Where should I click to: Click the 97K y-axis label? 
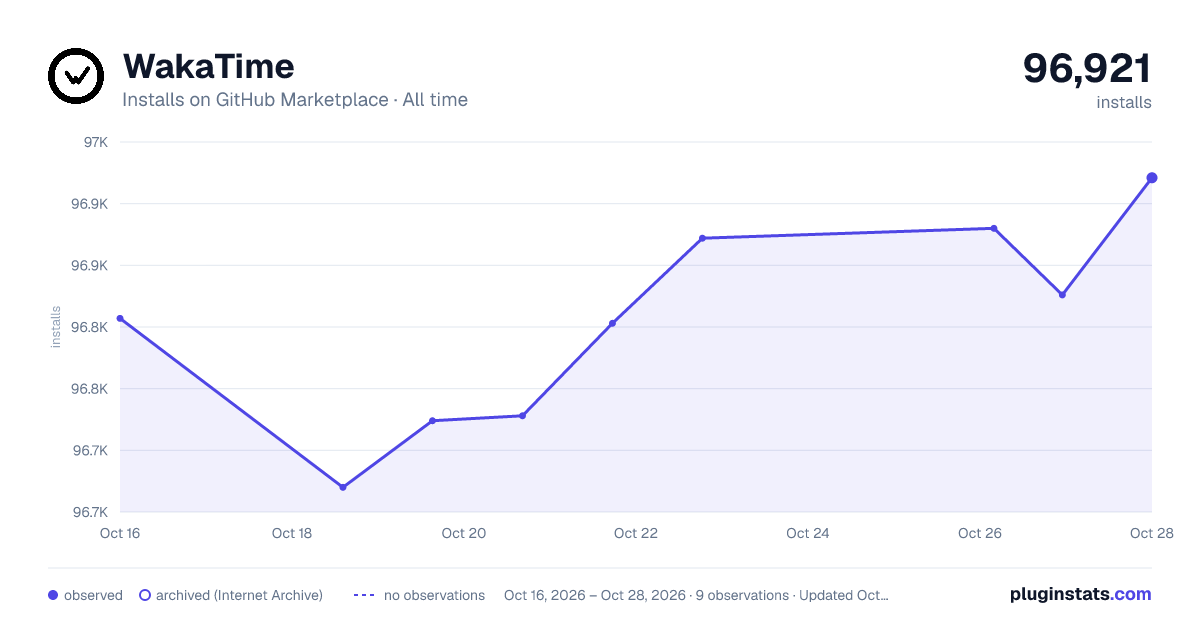(96, 142)
